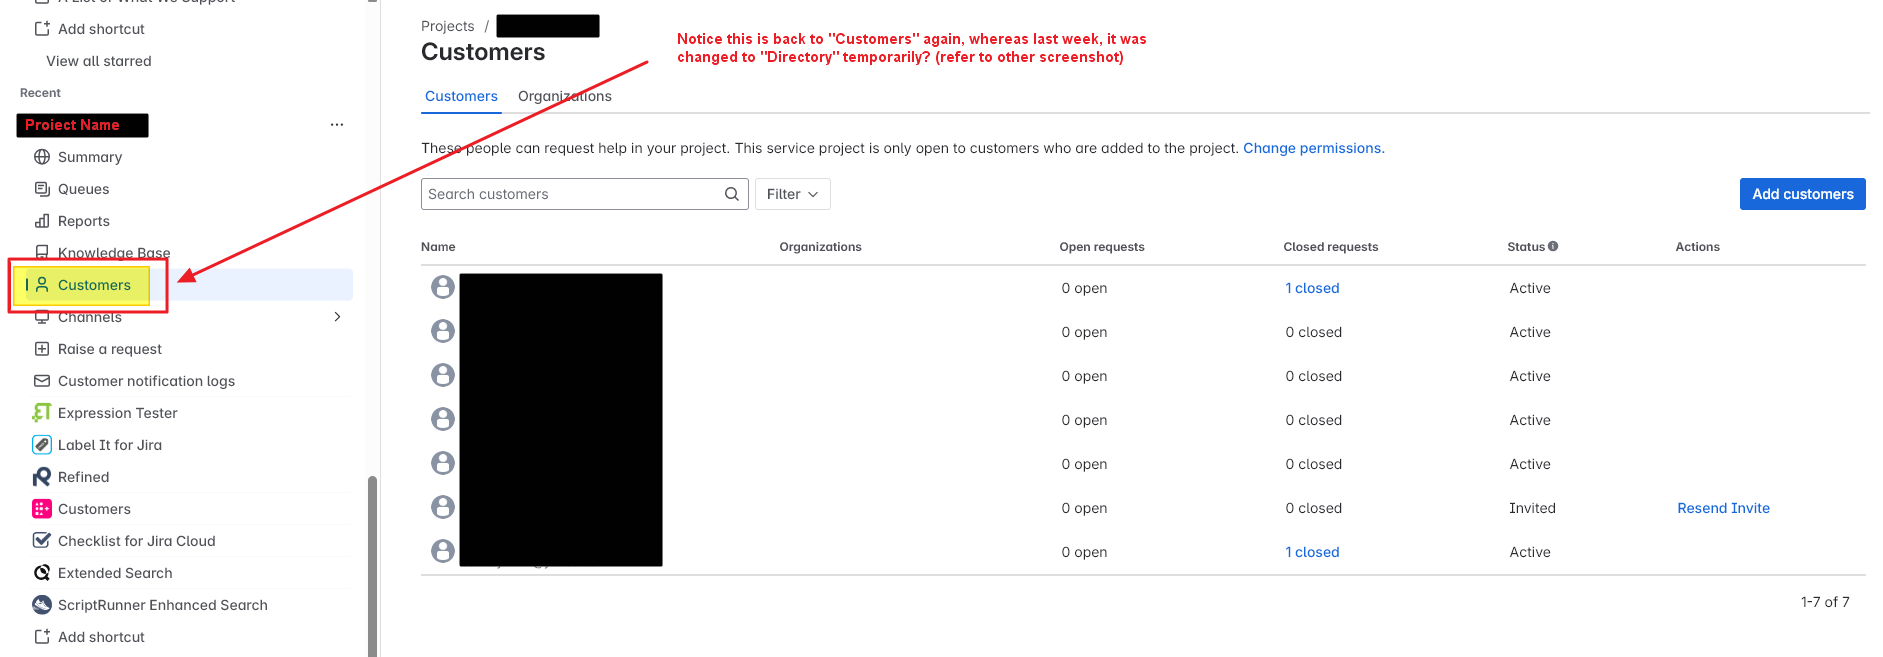Click the Change permissions link
1883x657 pixels.
click(1313, 148)
